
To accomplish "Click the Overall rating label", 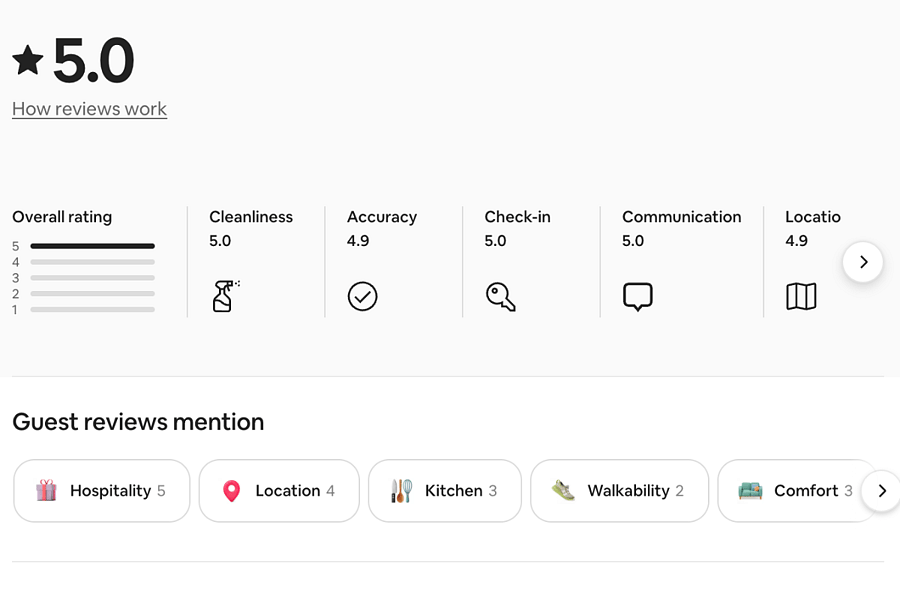I will [x=62, y=217].
